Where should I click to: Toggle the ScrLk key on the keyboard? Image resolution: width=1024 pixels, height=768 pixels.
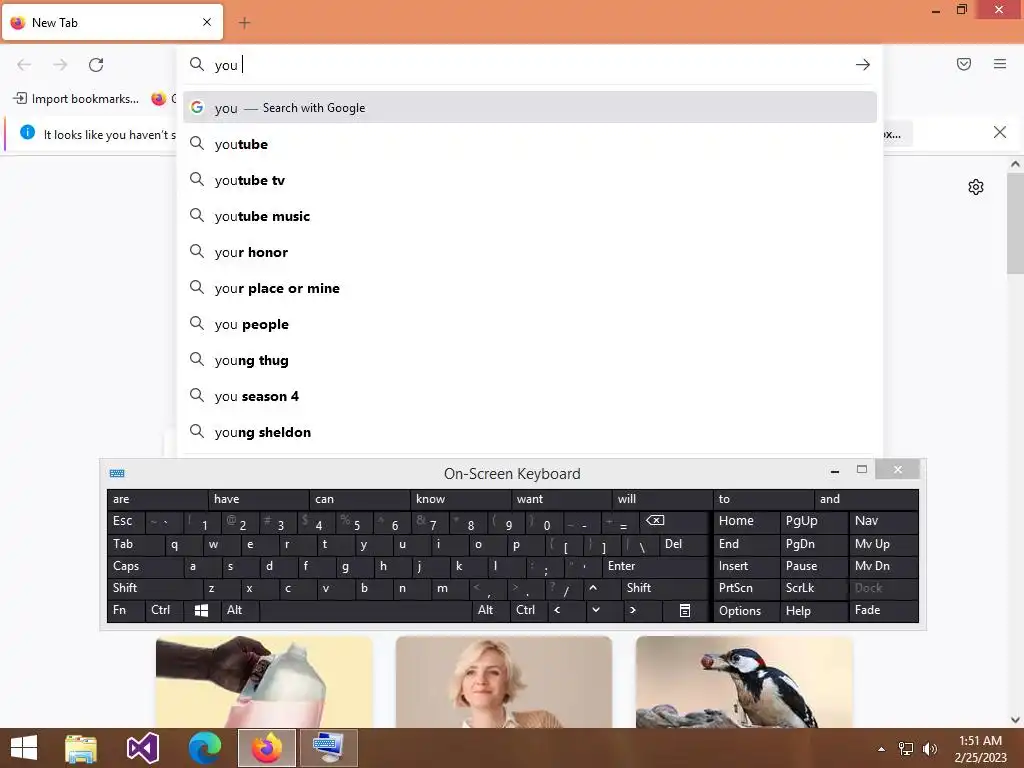point(813,588)
